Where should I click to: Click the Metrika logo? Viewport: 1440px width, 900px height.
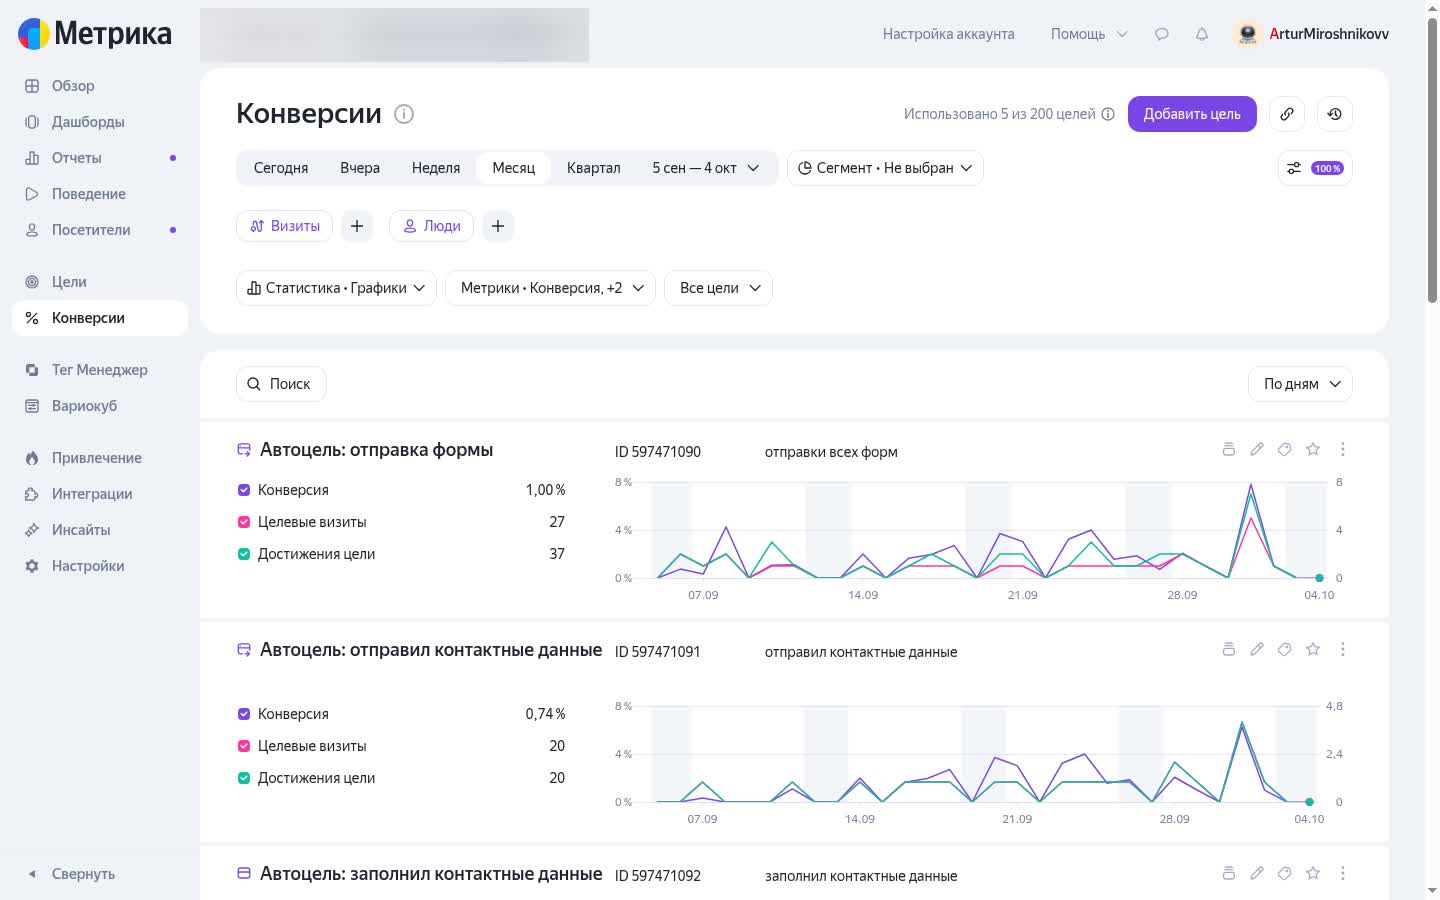[x=95, y=34]
